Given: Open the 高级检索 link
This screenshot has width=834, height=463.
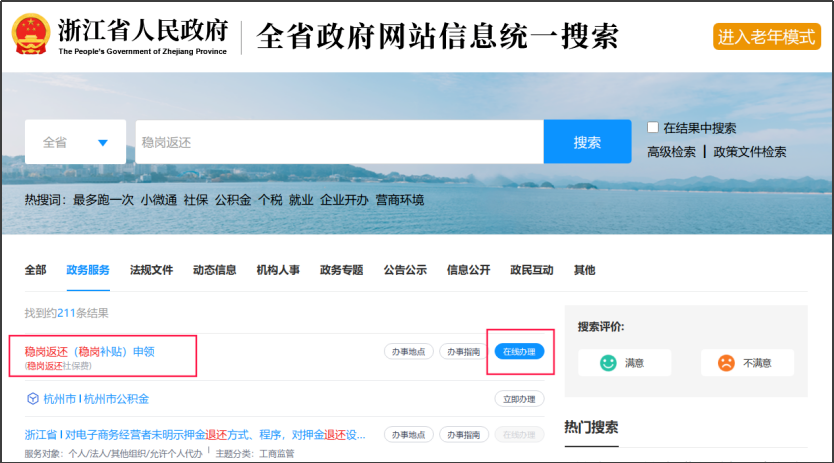Looking at the screenshot, I should [671, 152].
